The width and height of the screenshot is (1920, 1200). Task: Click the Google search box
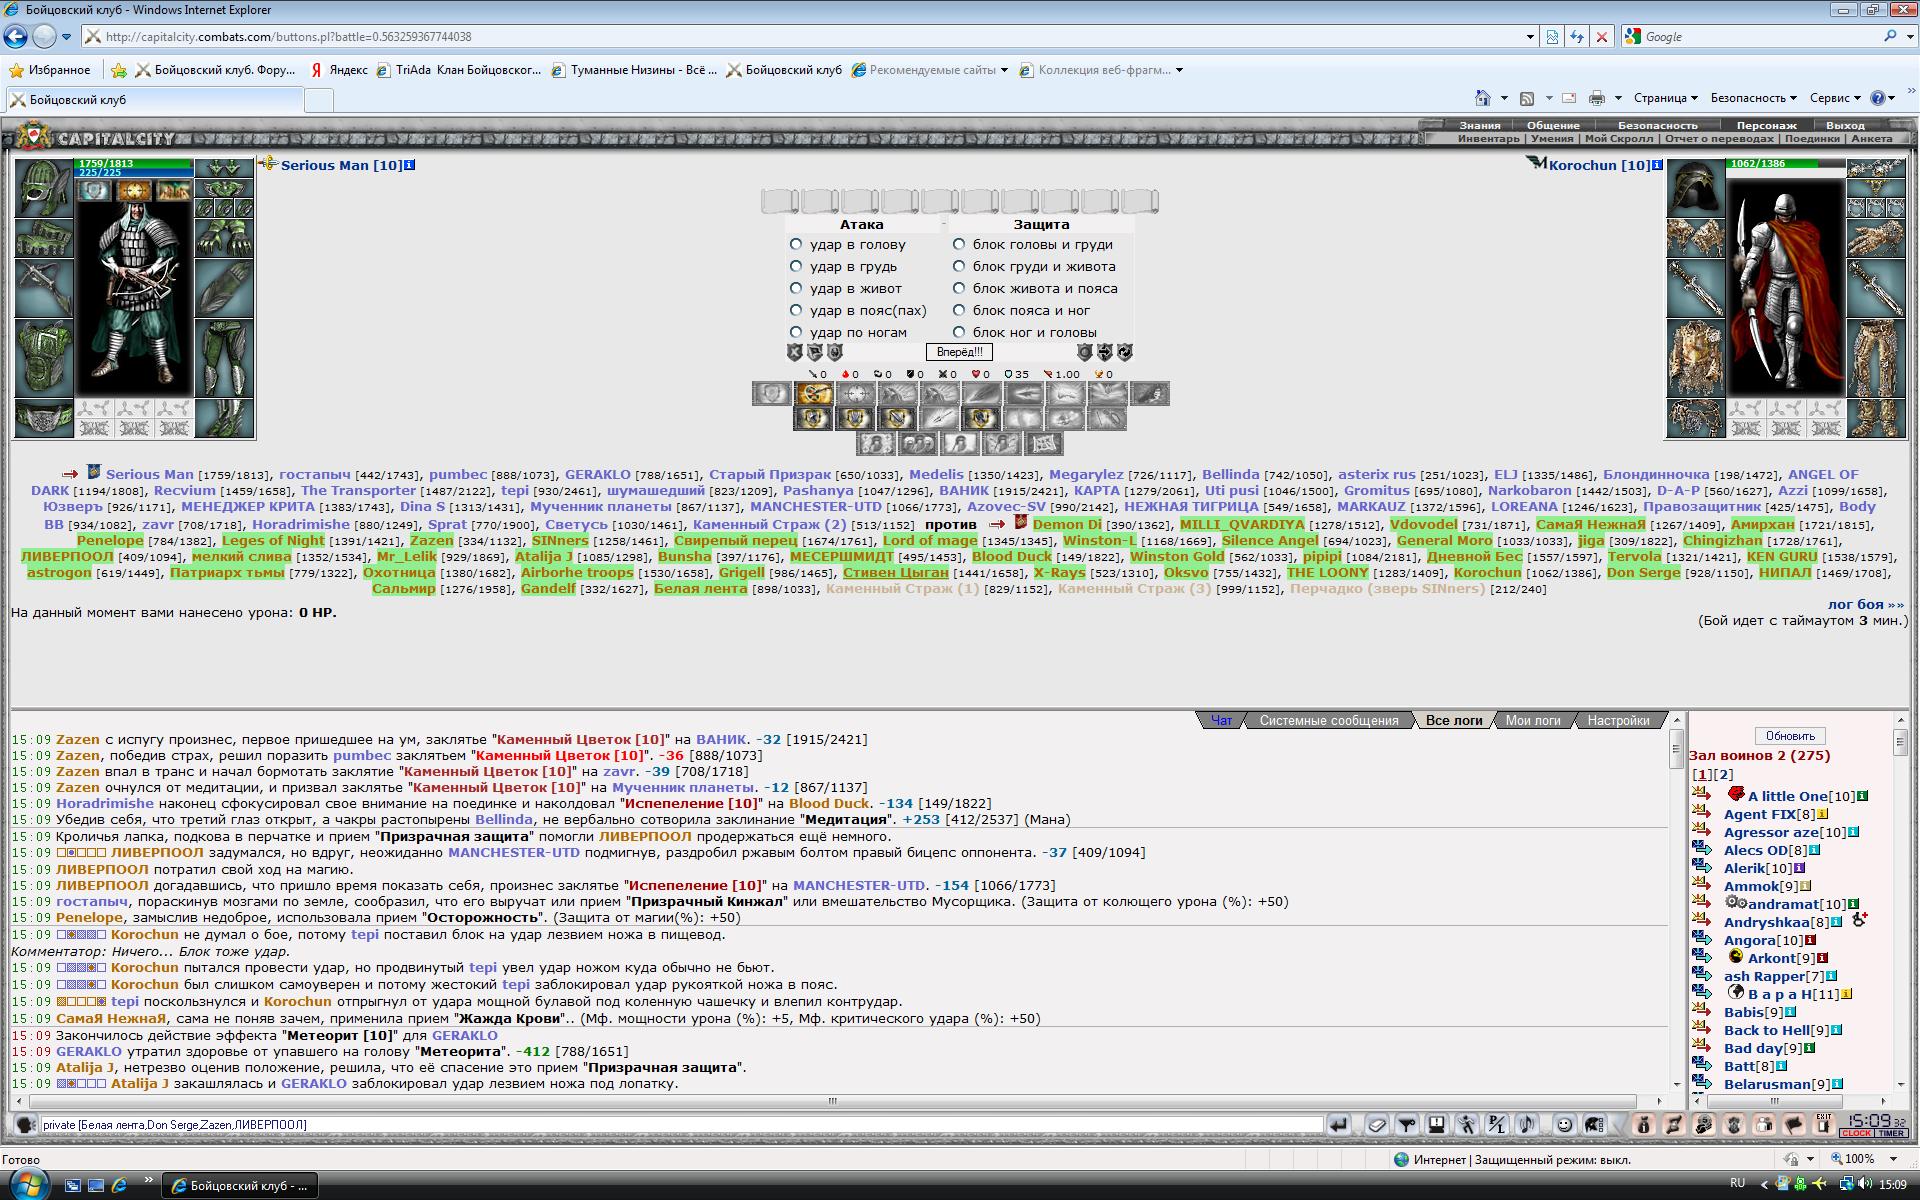pyautogui.click(x=1760, y=37)
